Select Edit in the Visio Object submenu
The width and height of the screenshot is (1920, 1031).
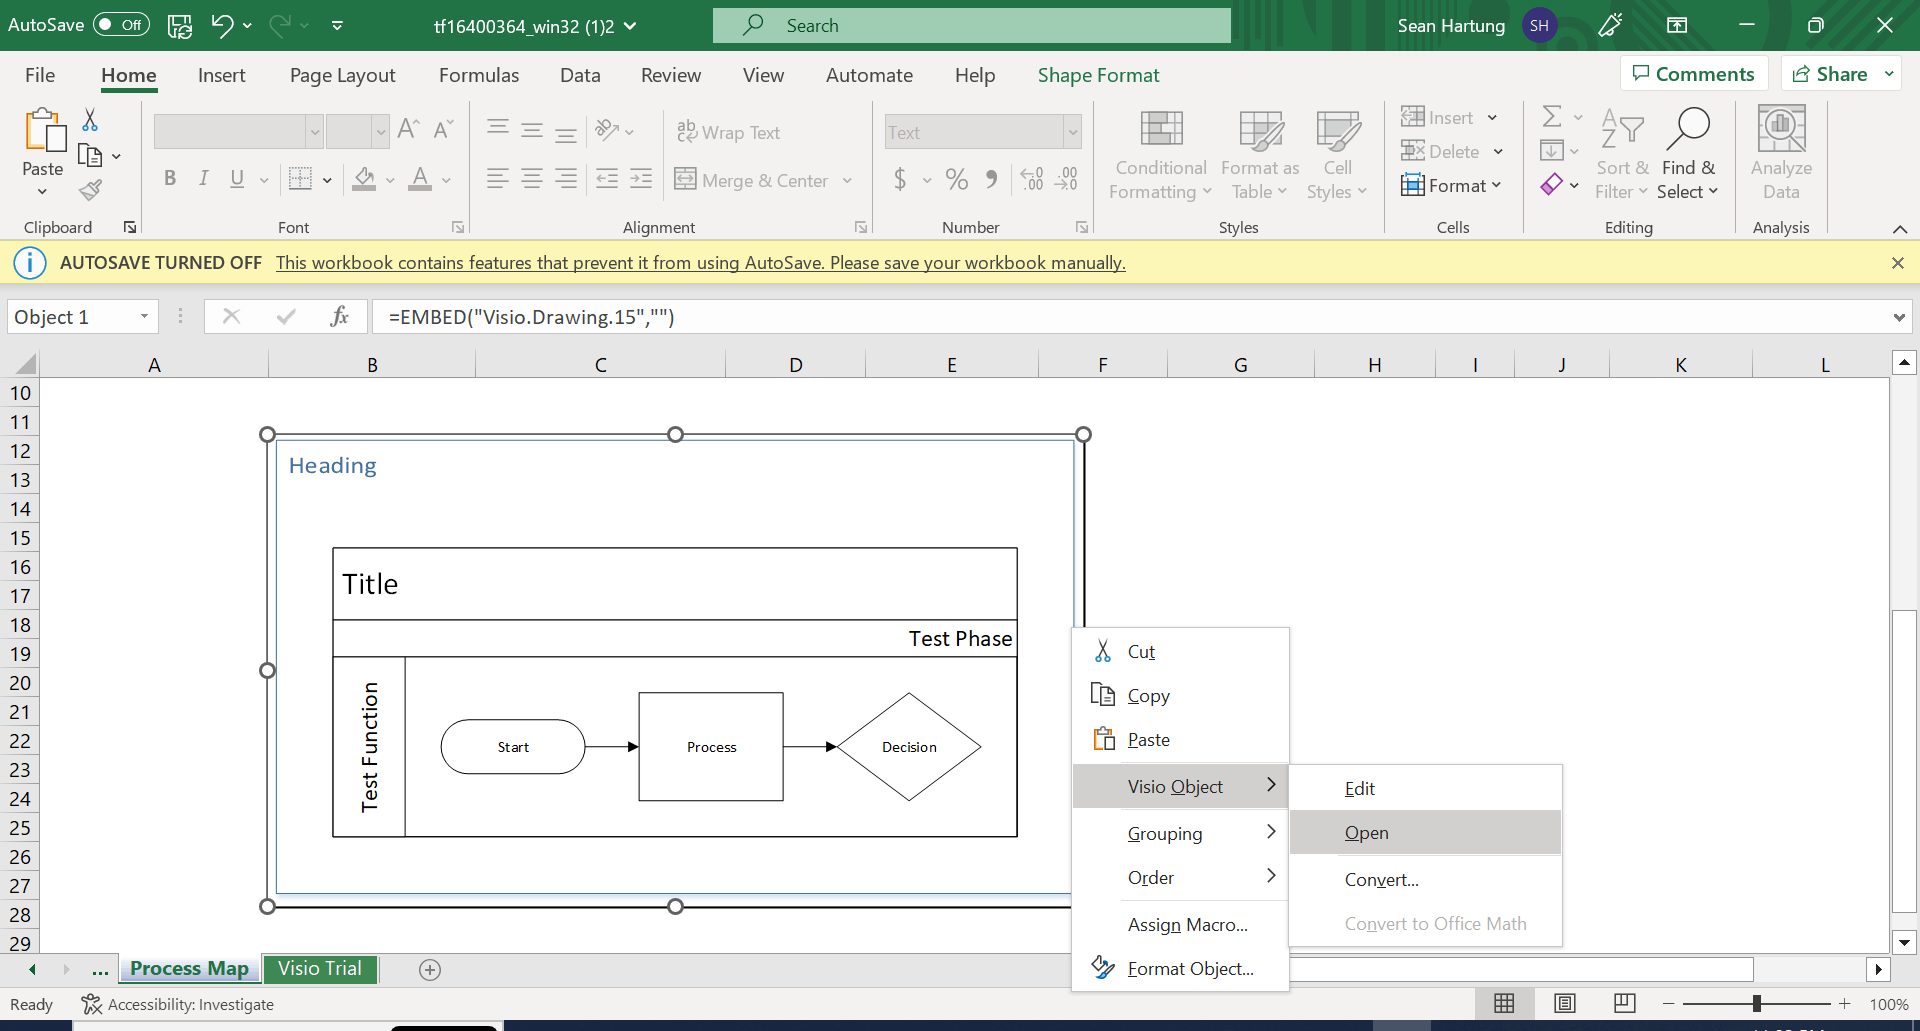[1425, 788]
